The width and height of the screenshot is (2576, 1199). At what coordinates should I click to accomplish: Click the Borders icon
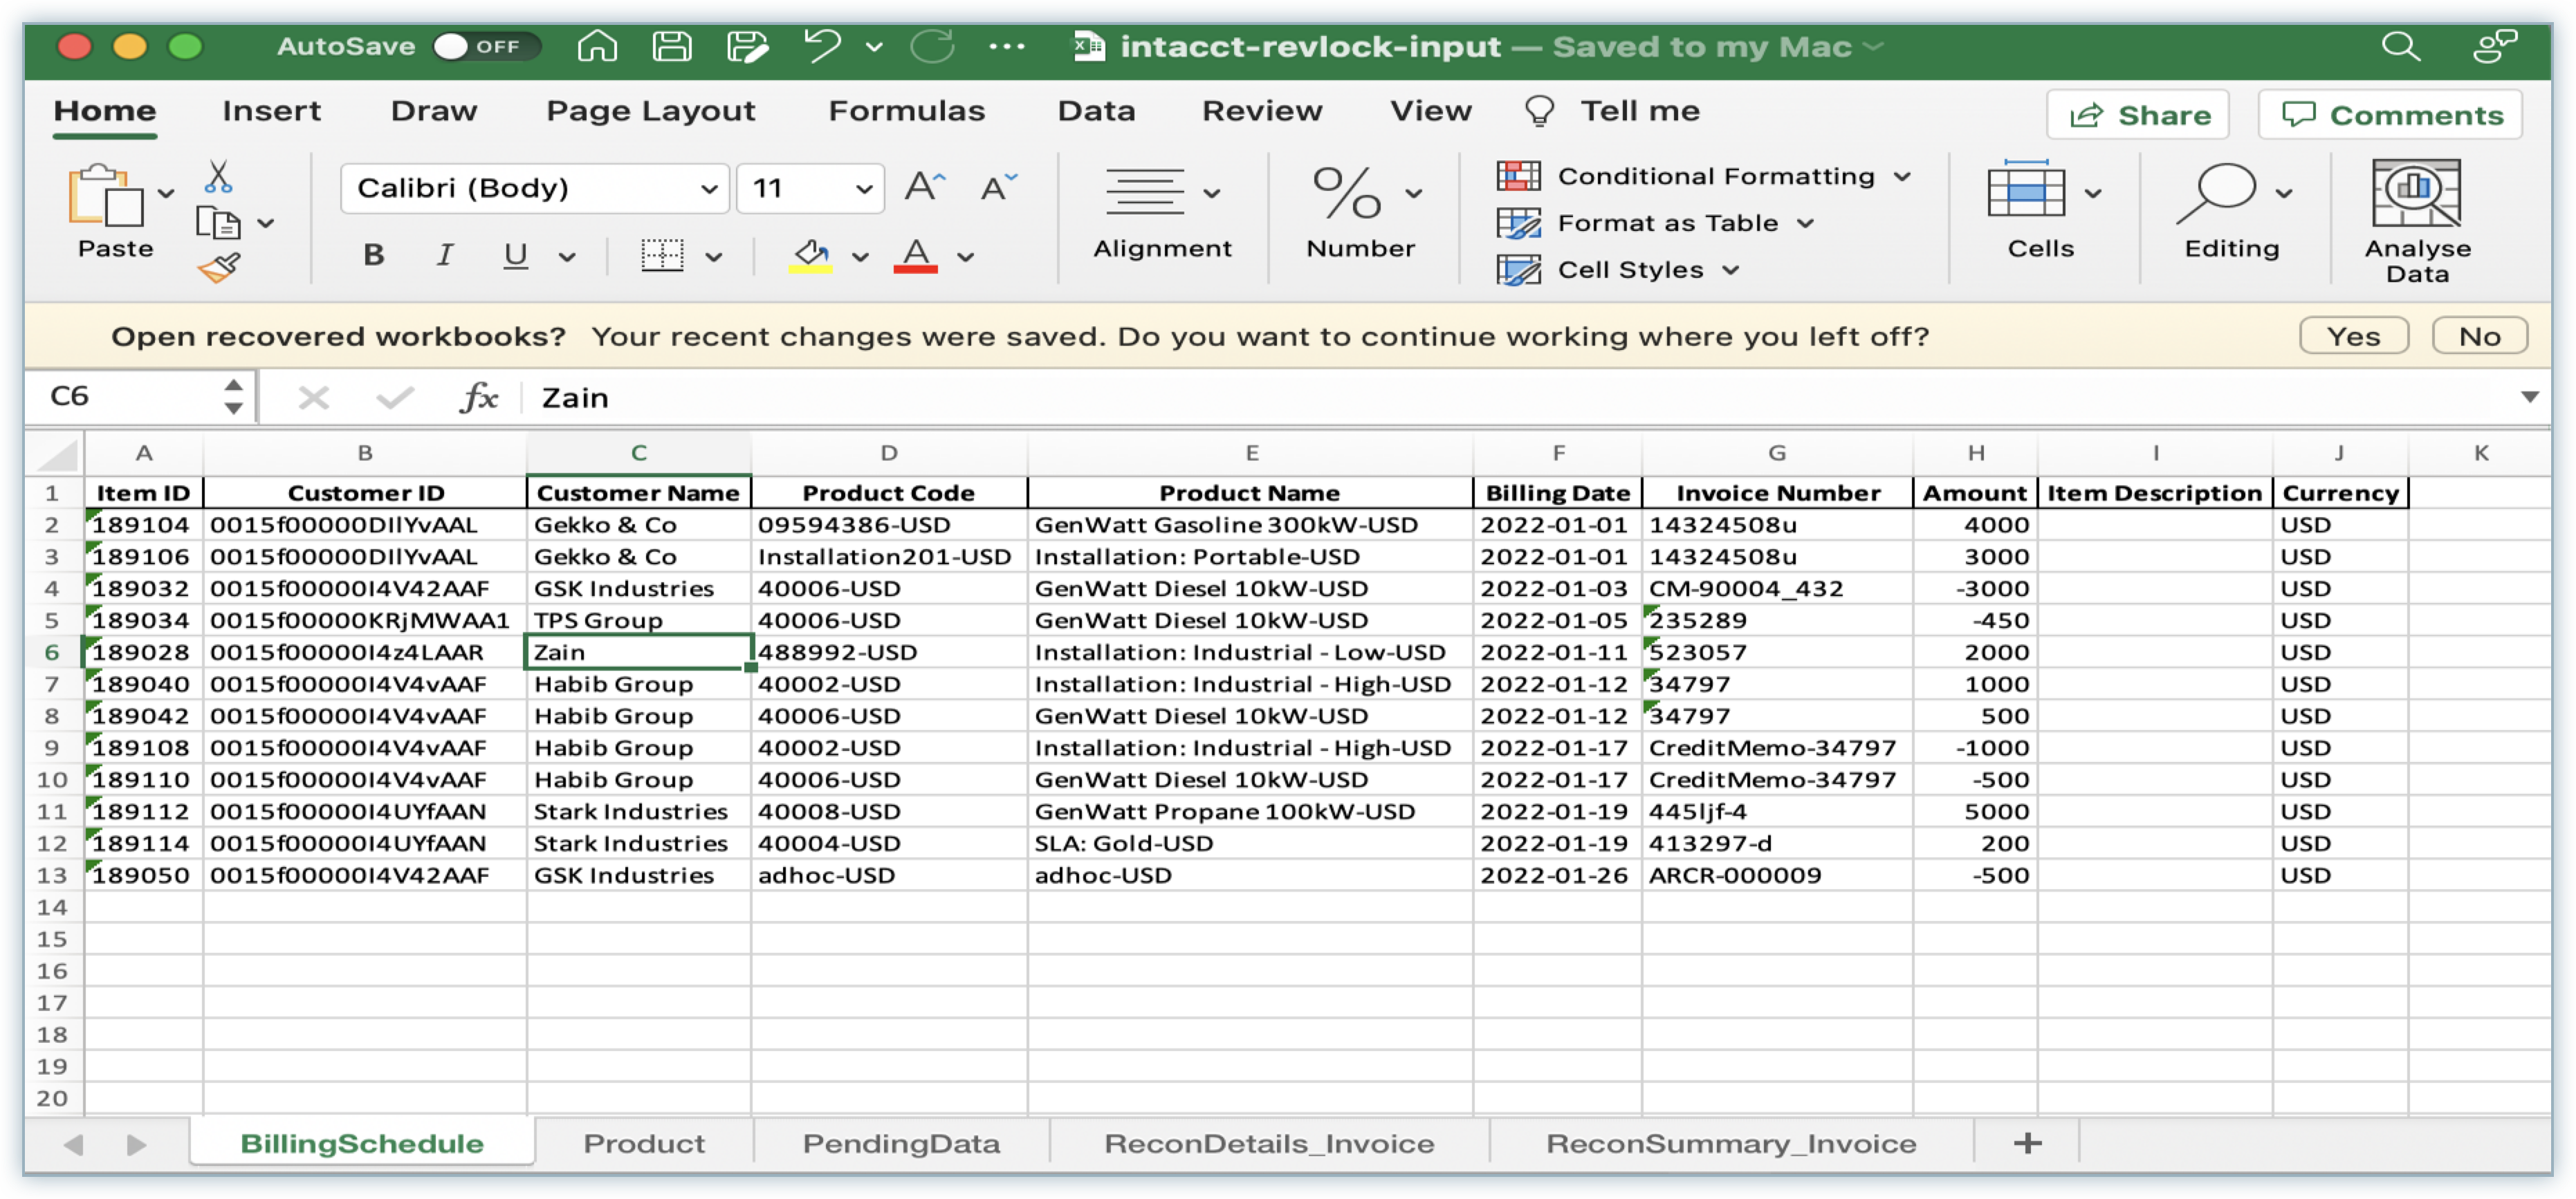(662, 256)
